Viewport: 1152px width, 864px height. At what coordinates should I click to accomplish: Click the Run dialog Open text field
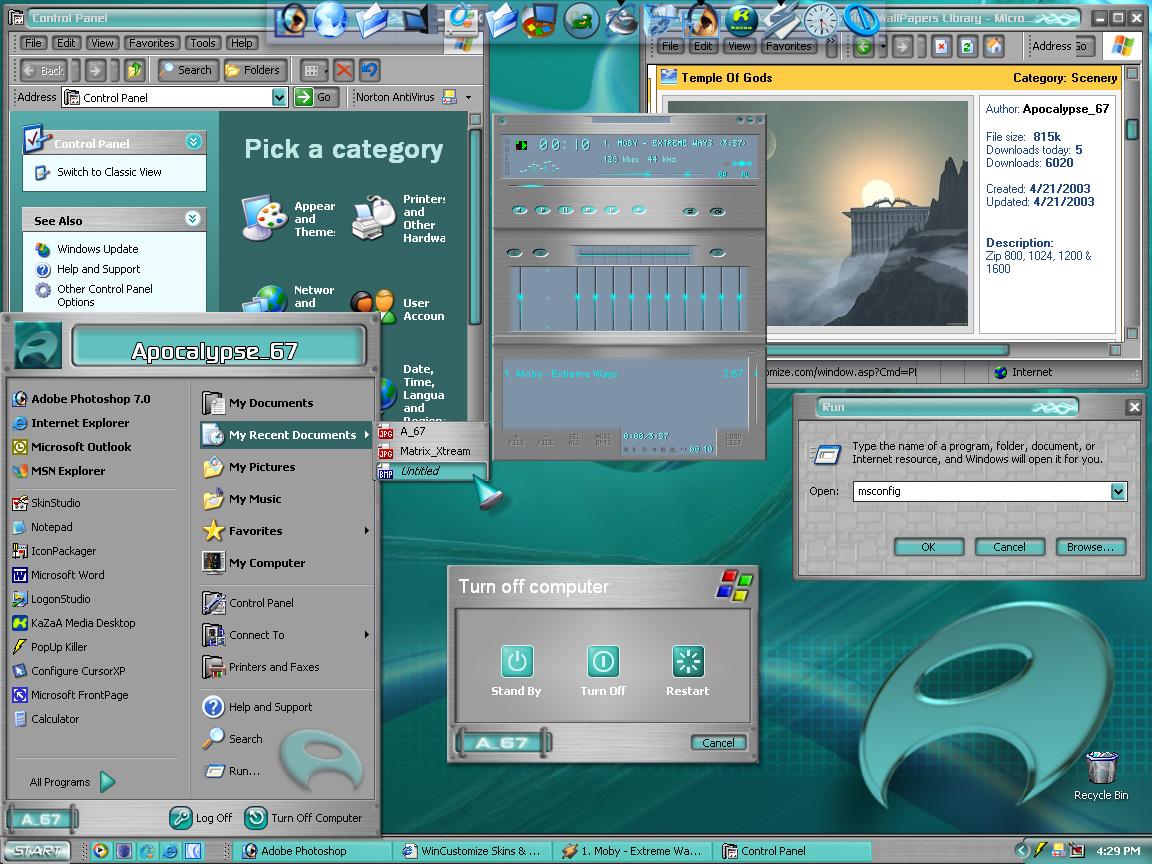click(x=982, y=492)
